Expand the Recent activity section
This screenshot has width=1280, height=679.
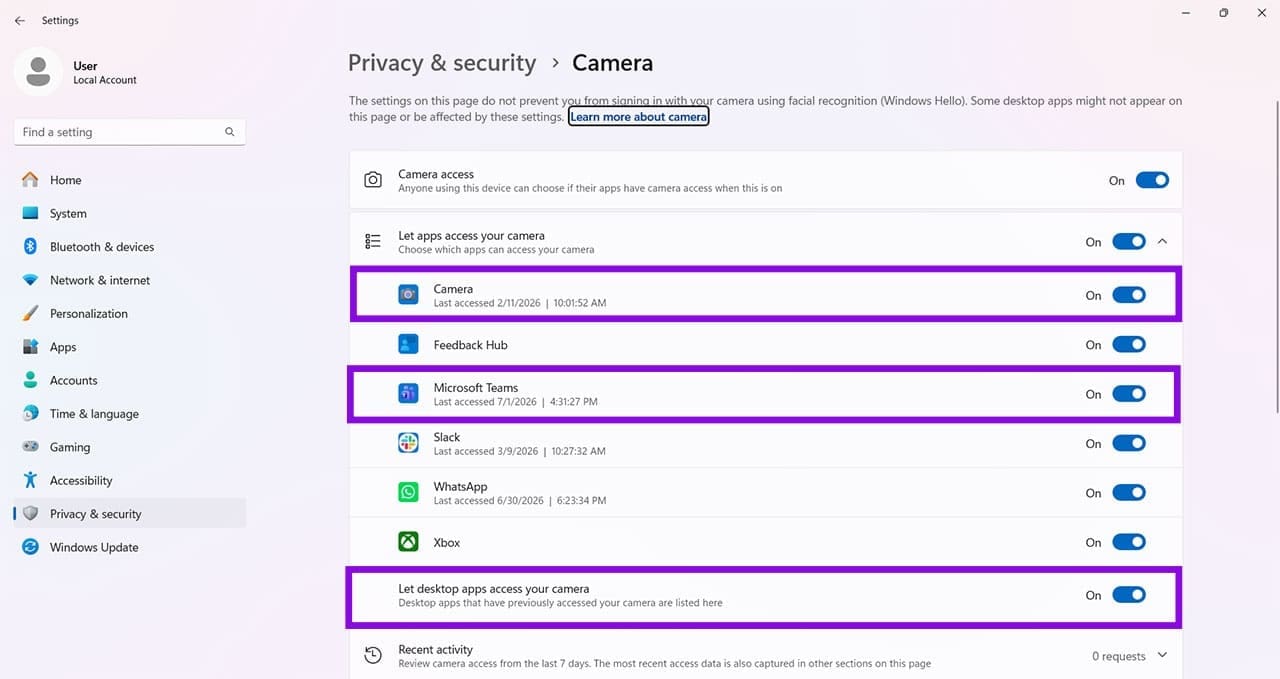1162,655
